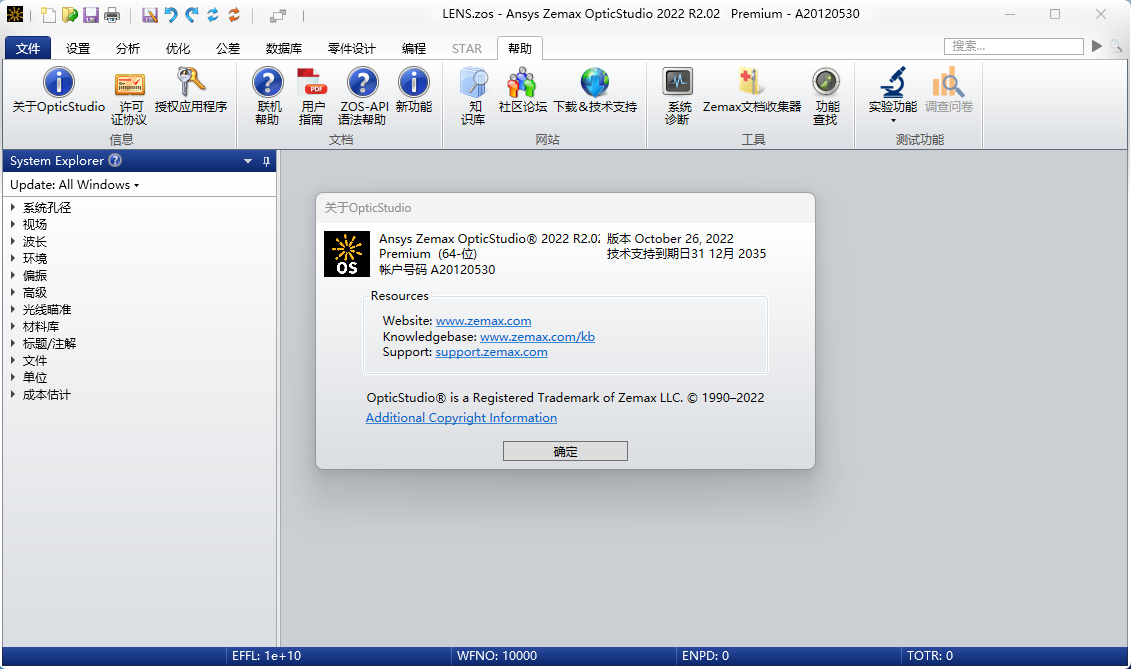The image size is (1131, 669).
Task: Expand the 系统孔径 tree node
Action: point(13,207)
